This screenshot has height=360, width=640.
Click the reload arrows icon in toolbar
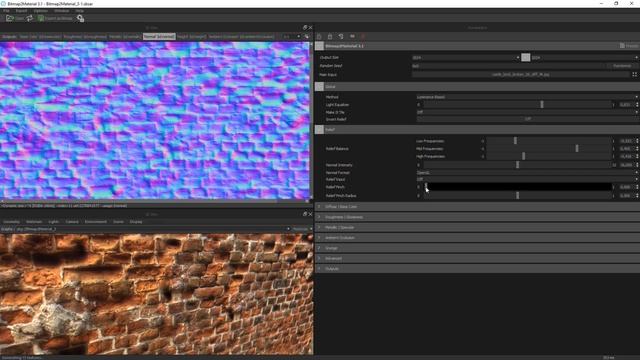pyautogui.click(x=30, y=18)
